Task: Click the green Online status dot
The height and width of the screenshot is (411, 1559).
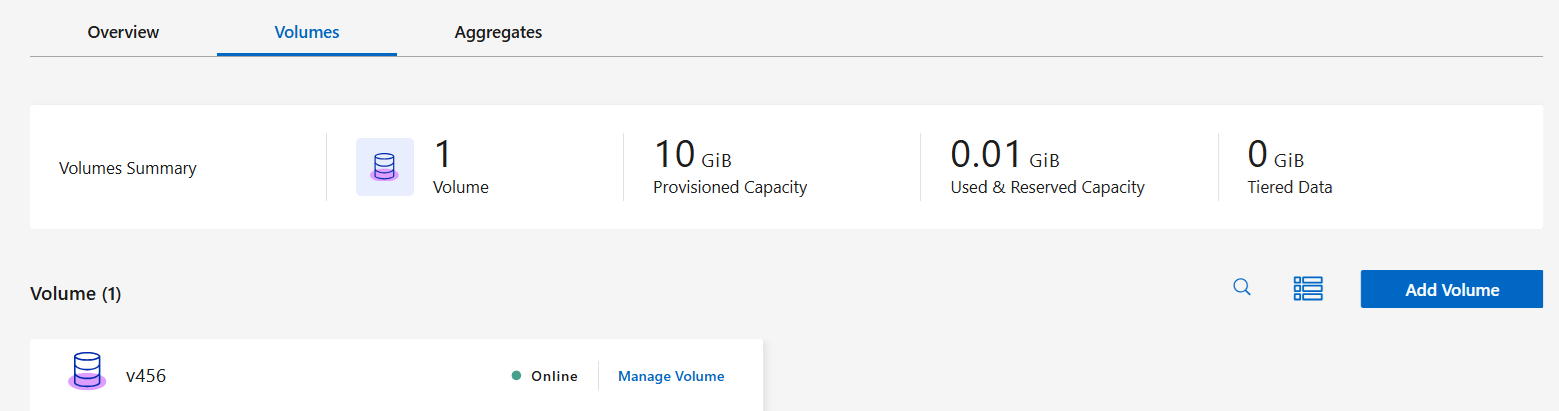Action: (516, 376)
